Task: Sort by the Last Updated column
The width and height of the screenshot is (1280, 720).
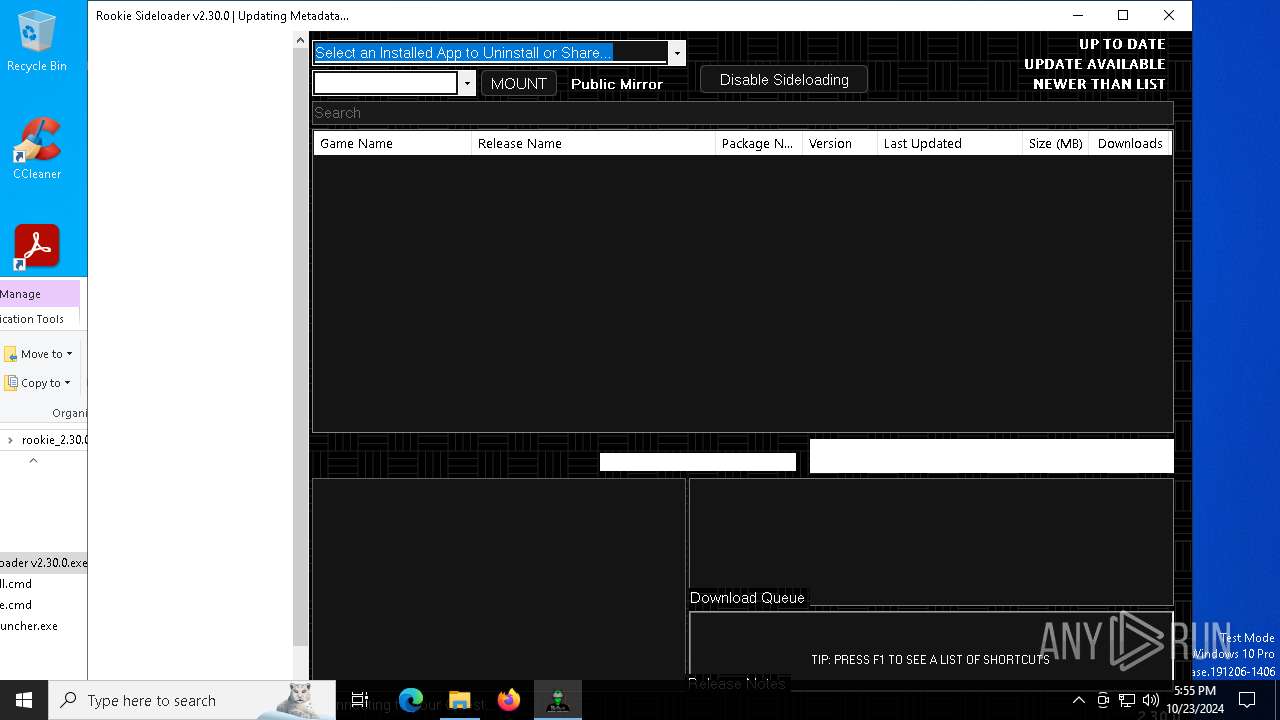Action: [950, 144]
